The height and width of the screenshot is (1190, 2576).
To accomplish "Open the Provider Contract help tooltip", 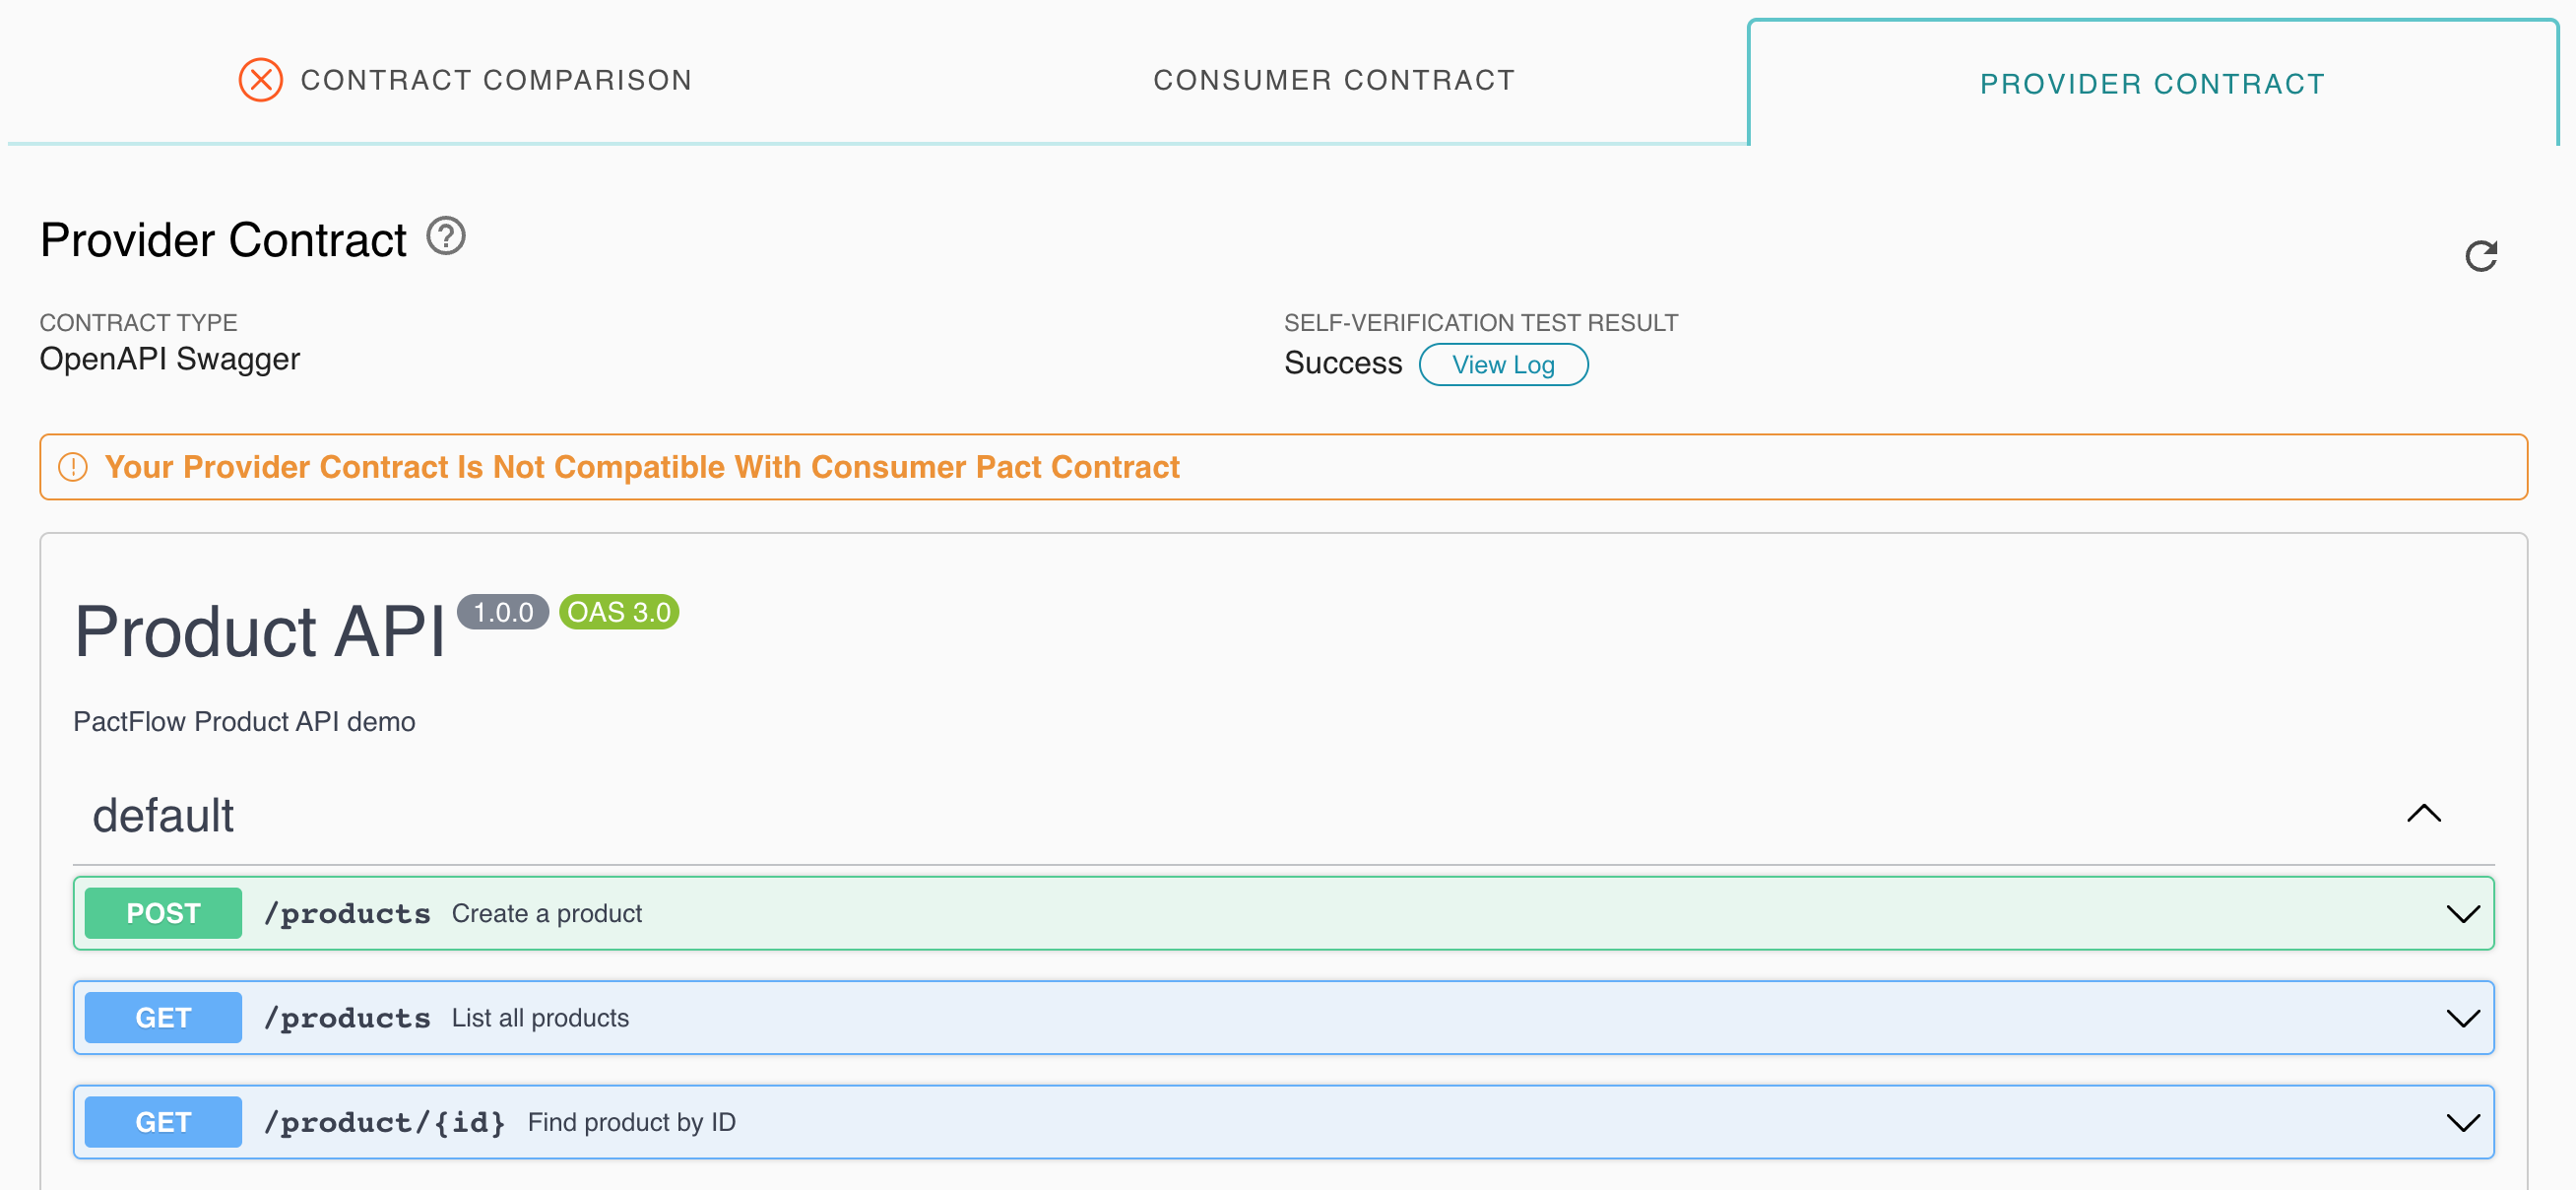I will point(447,236).
